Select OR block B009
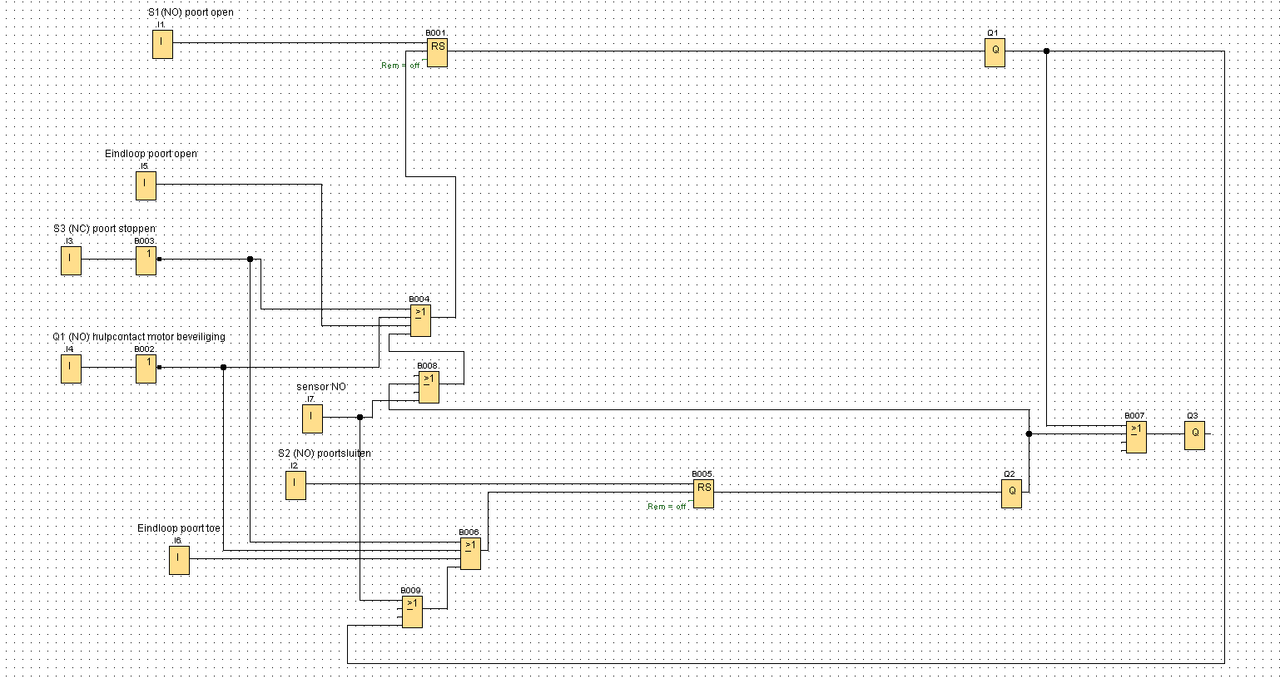 412,611
